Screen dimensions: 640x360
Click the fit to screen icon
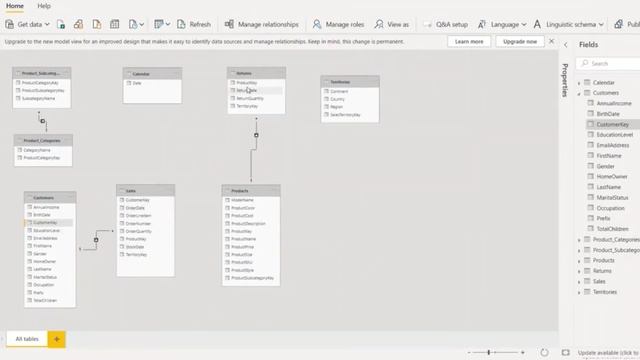click(x=565, y=352)
